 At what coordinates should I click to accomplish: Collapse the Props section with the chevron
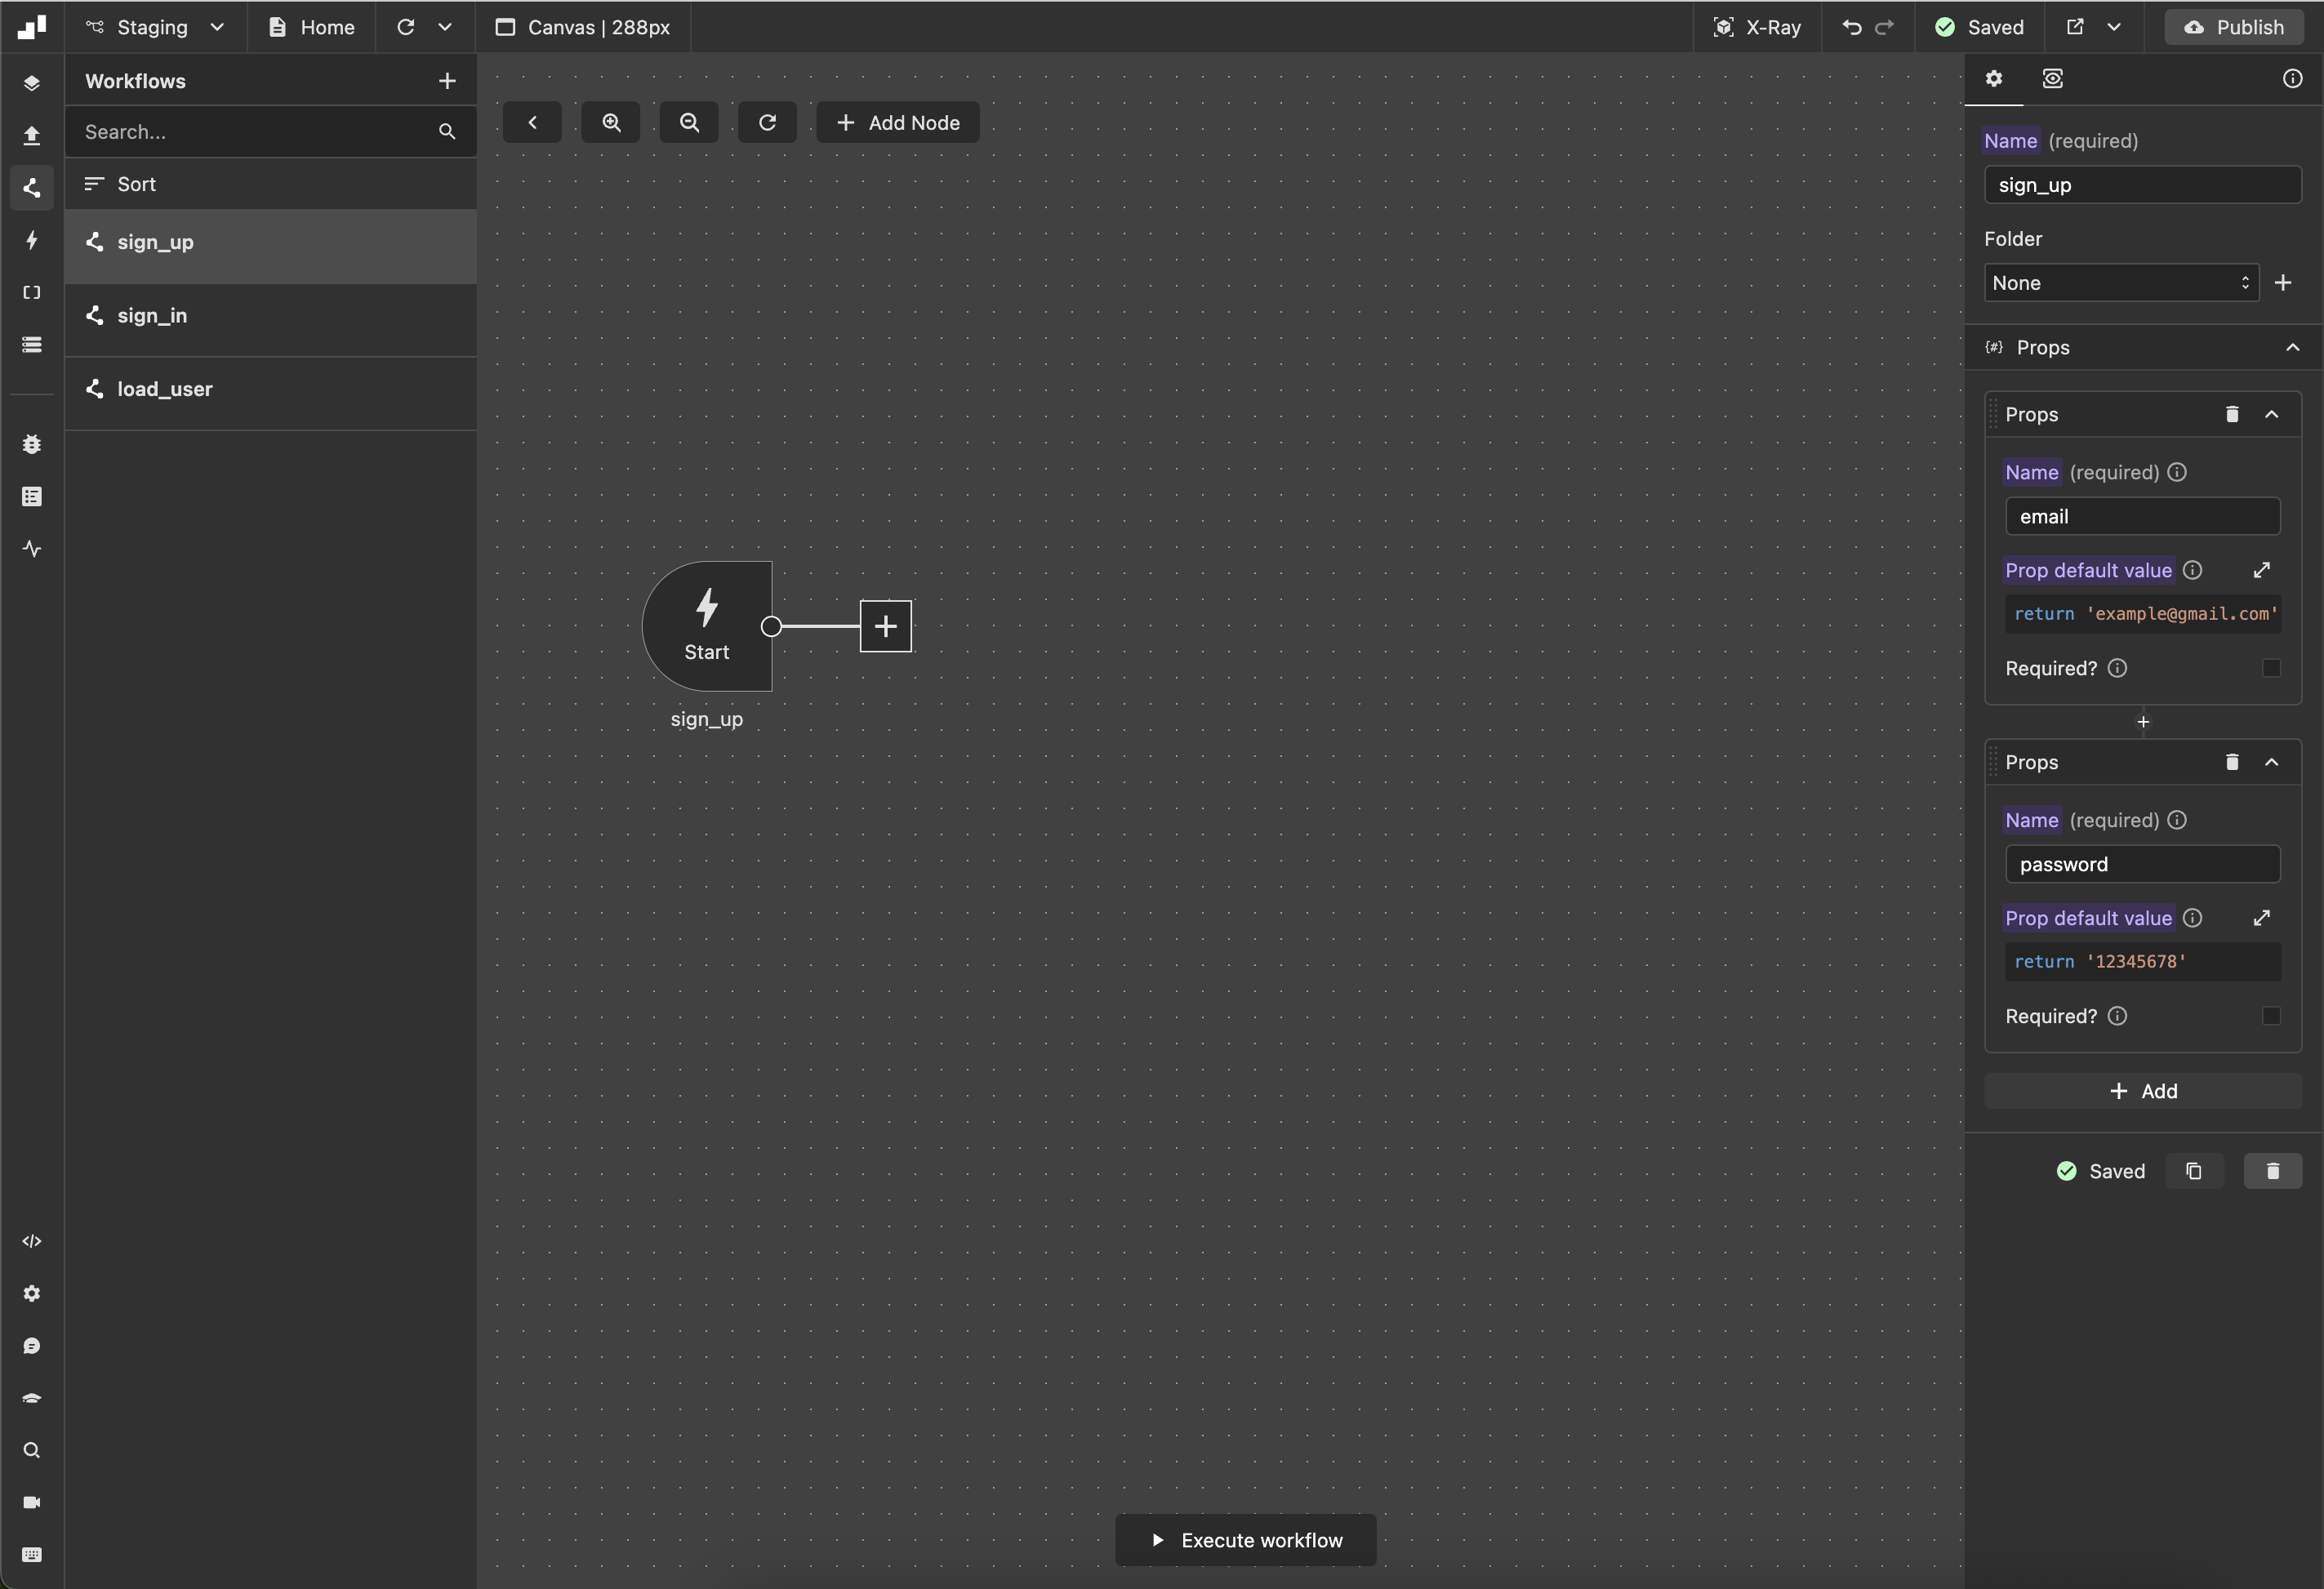click(2294, 347)
